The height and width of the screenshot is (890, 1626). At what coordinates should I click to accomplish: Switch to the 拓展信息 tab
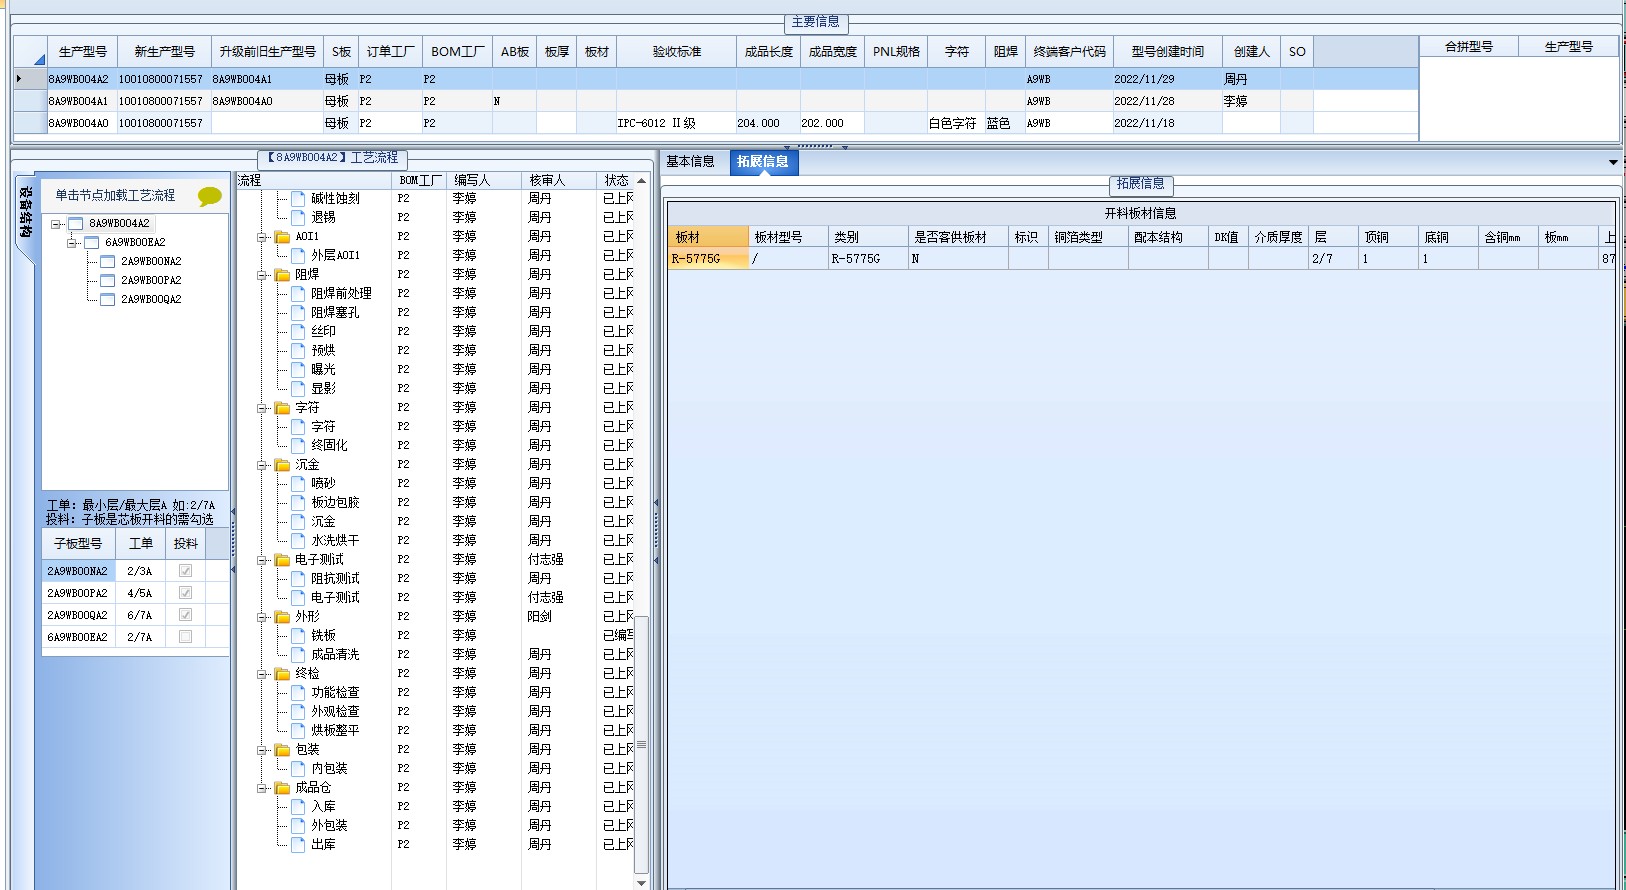pos(763,162)
